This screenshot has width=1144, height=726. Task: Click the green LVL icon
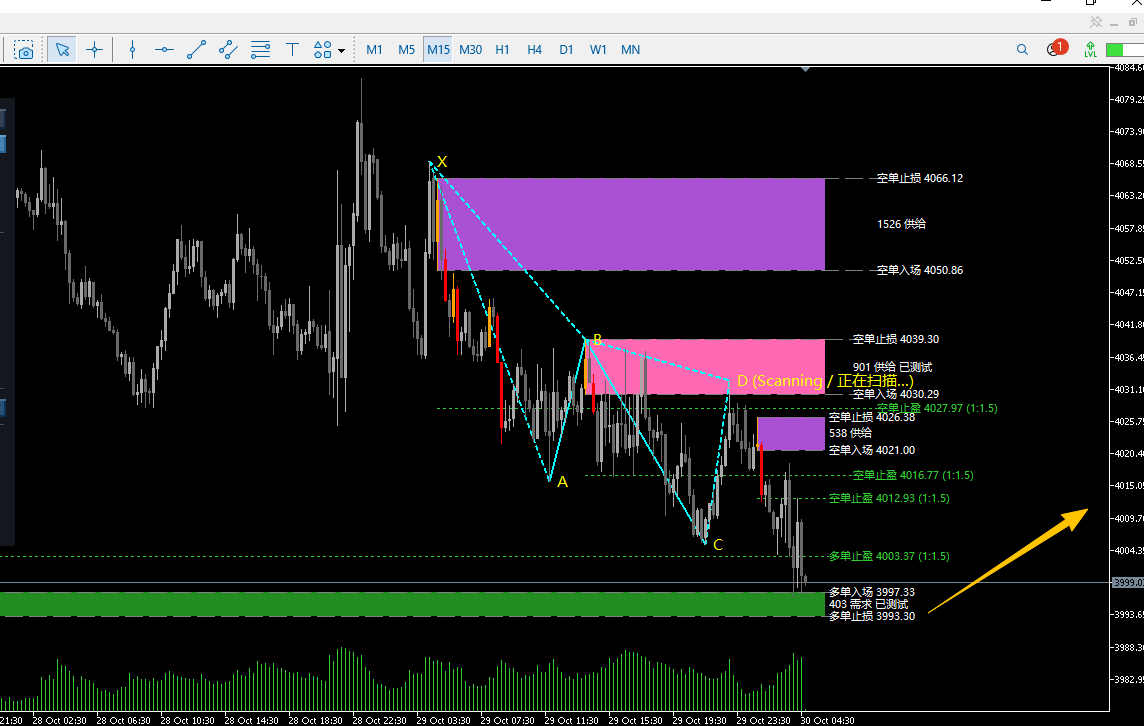(1091, 50)
